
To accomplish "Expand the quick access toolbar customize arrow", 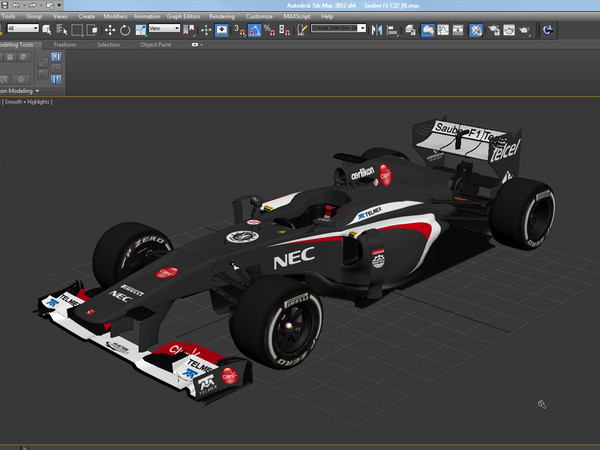I will point(59,5).
